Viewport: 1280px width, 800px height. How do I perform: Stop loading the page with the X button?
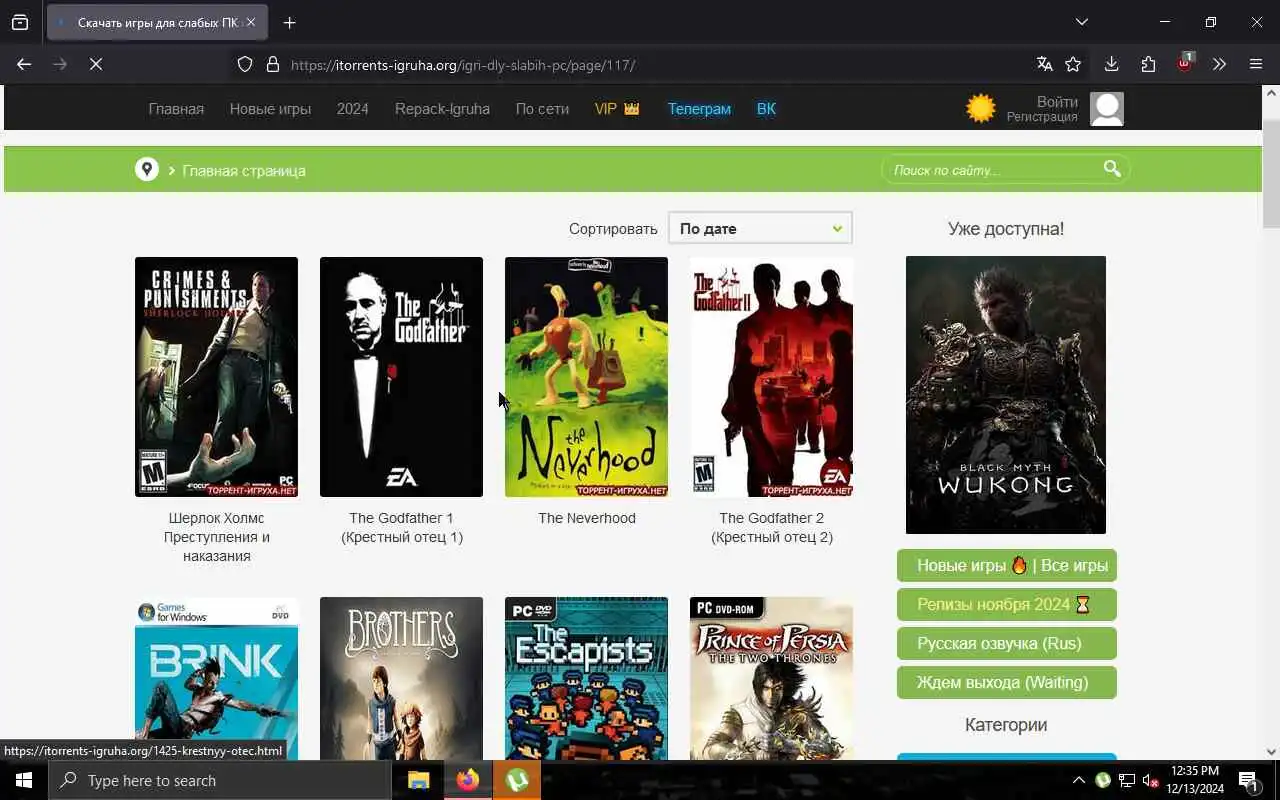coord(96,64)
